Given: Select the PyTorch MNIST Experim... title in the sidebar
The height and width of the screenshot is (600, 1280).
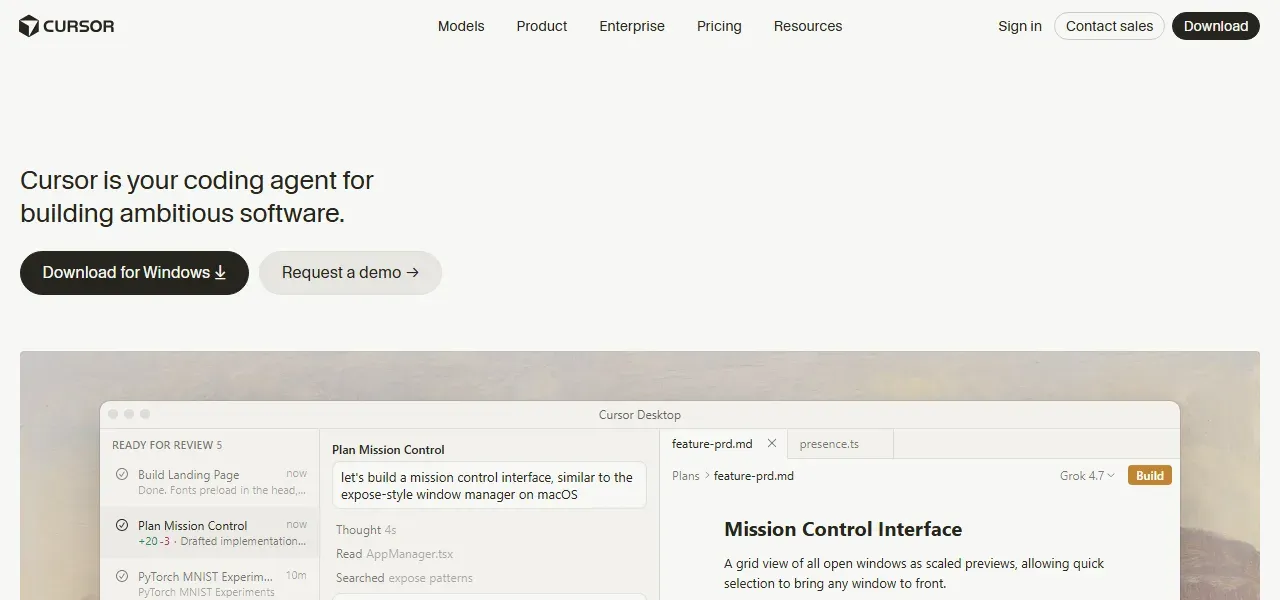Looking at the screenshot, I should [206, 576].
